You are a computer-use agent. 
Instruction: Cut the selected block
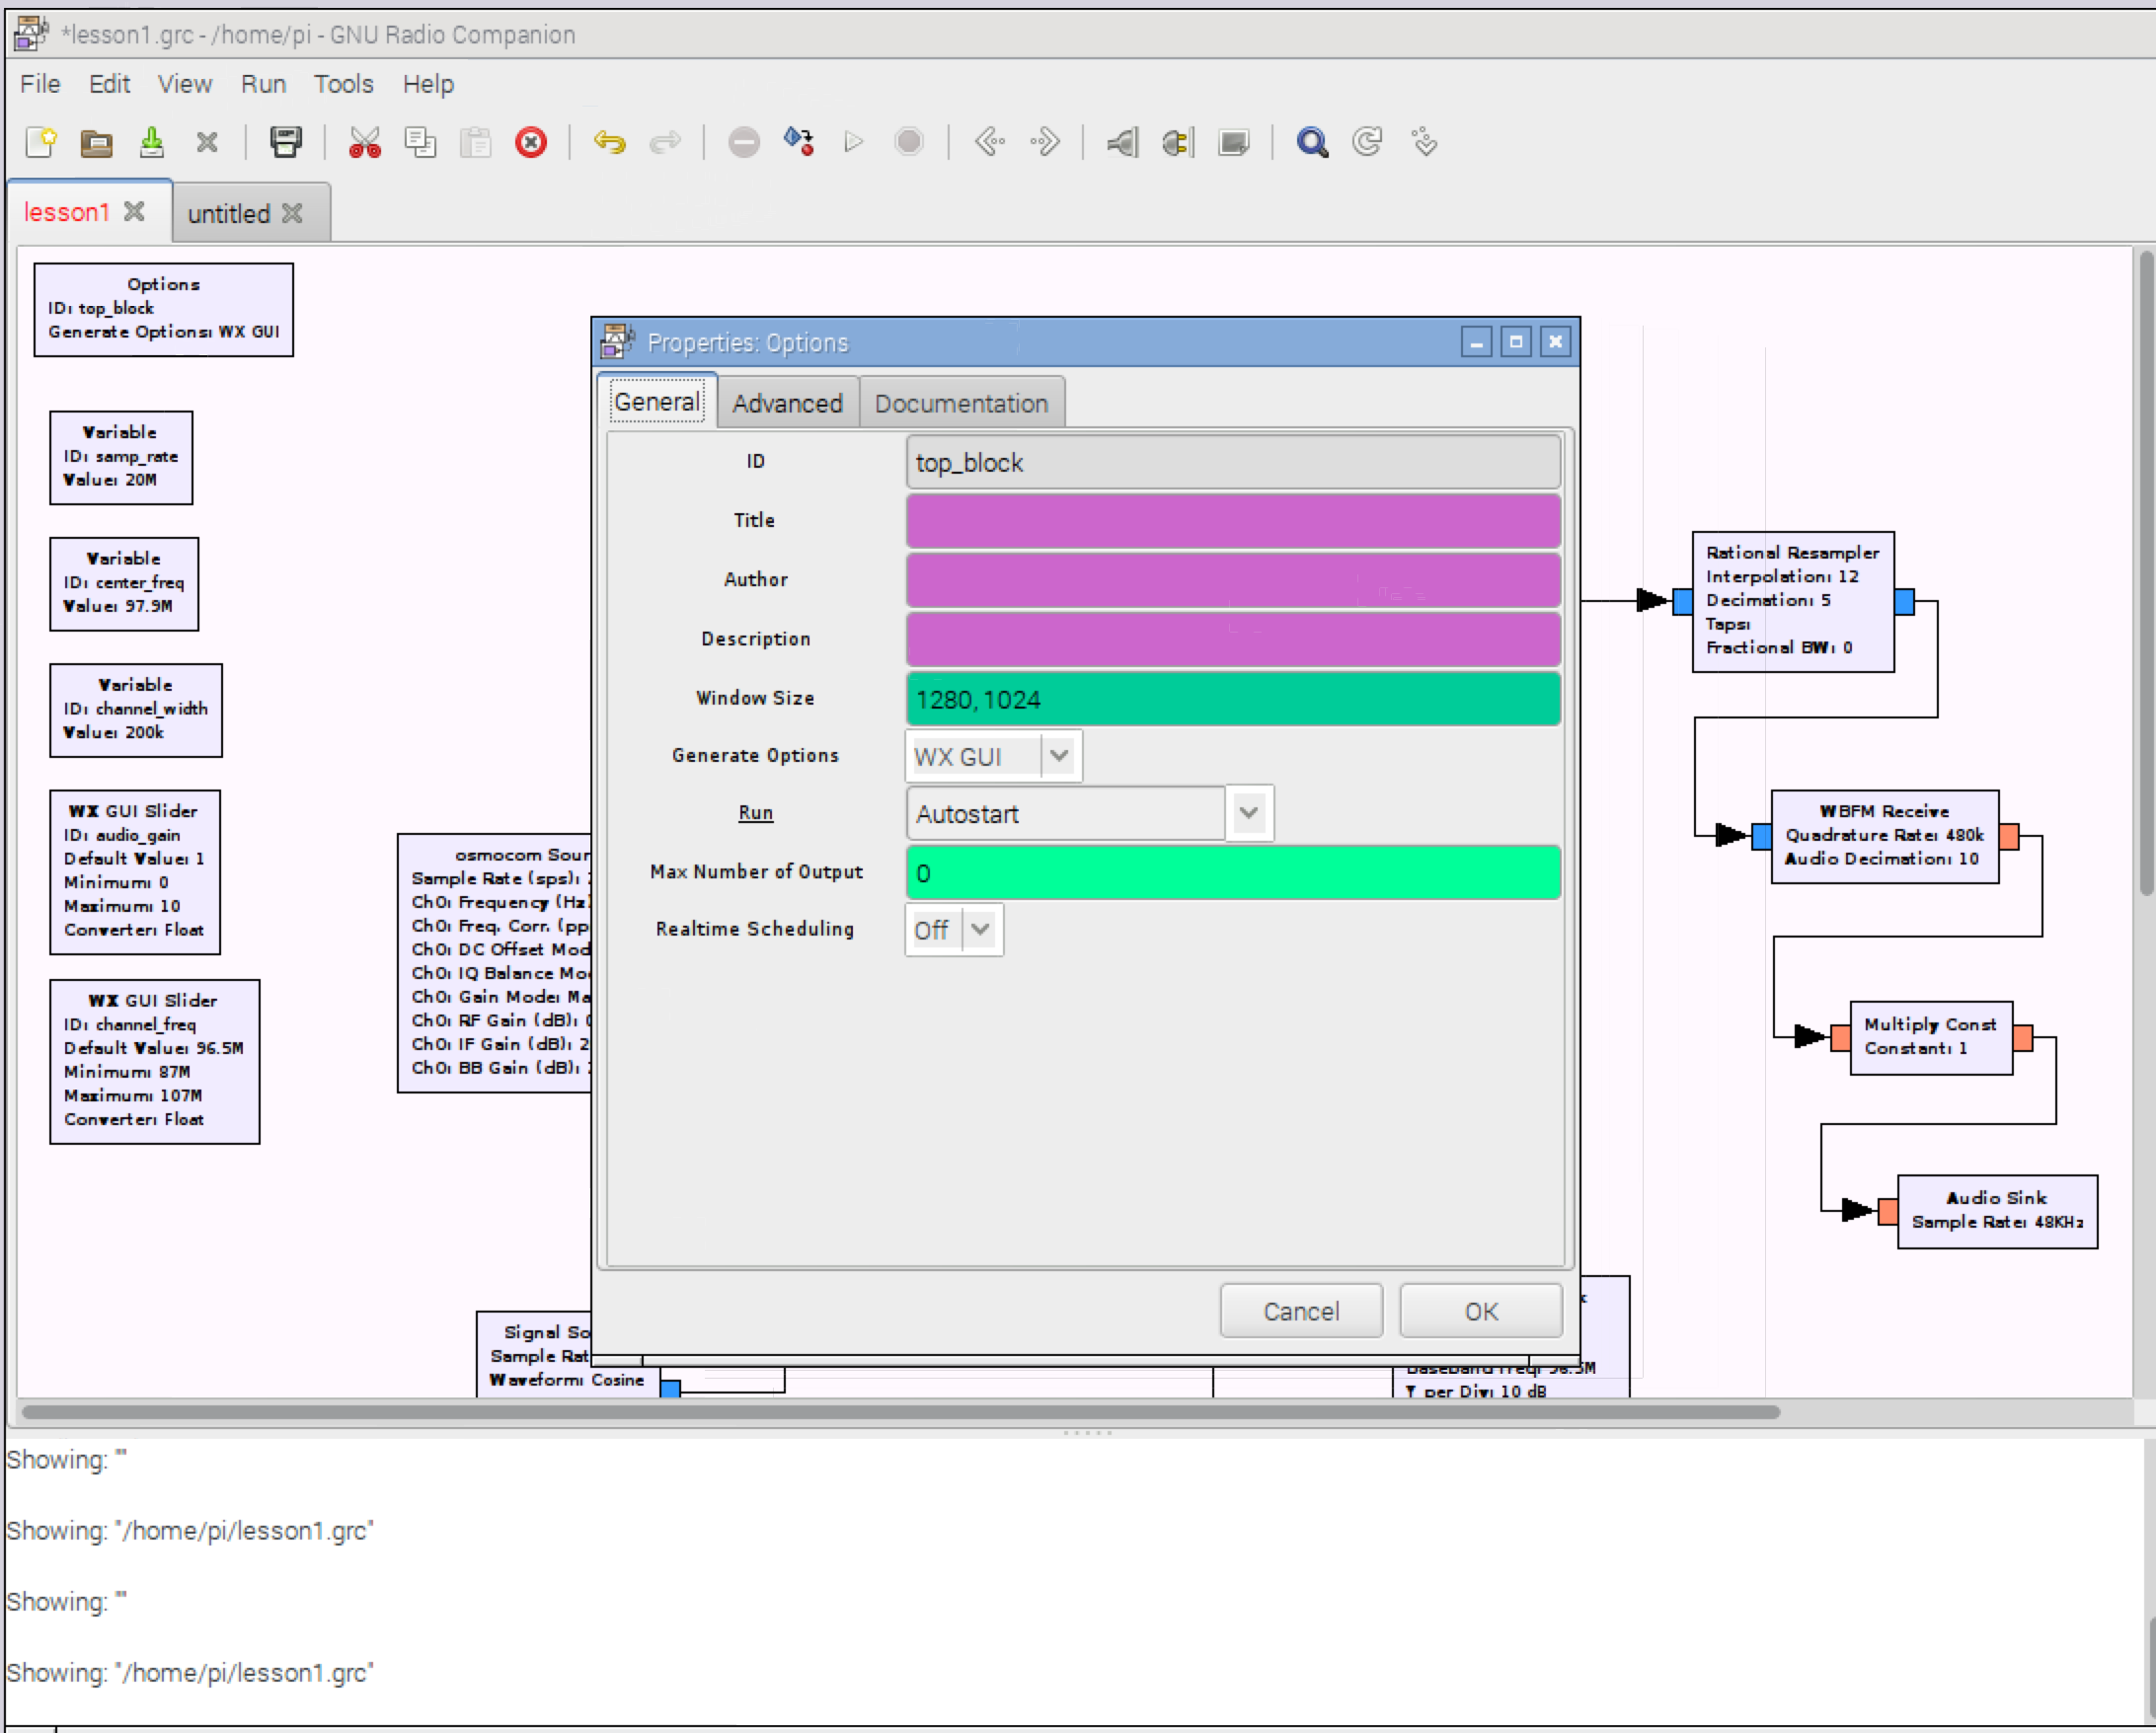366,142
